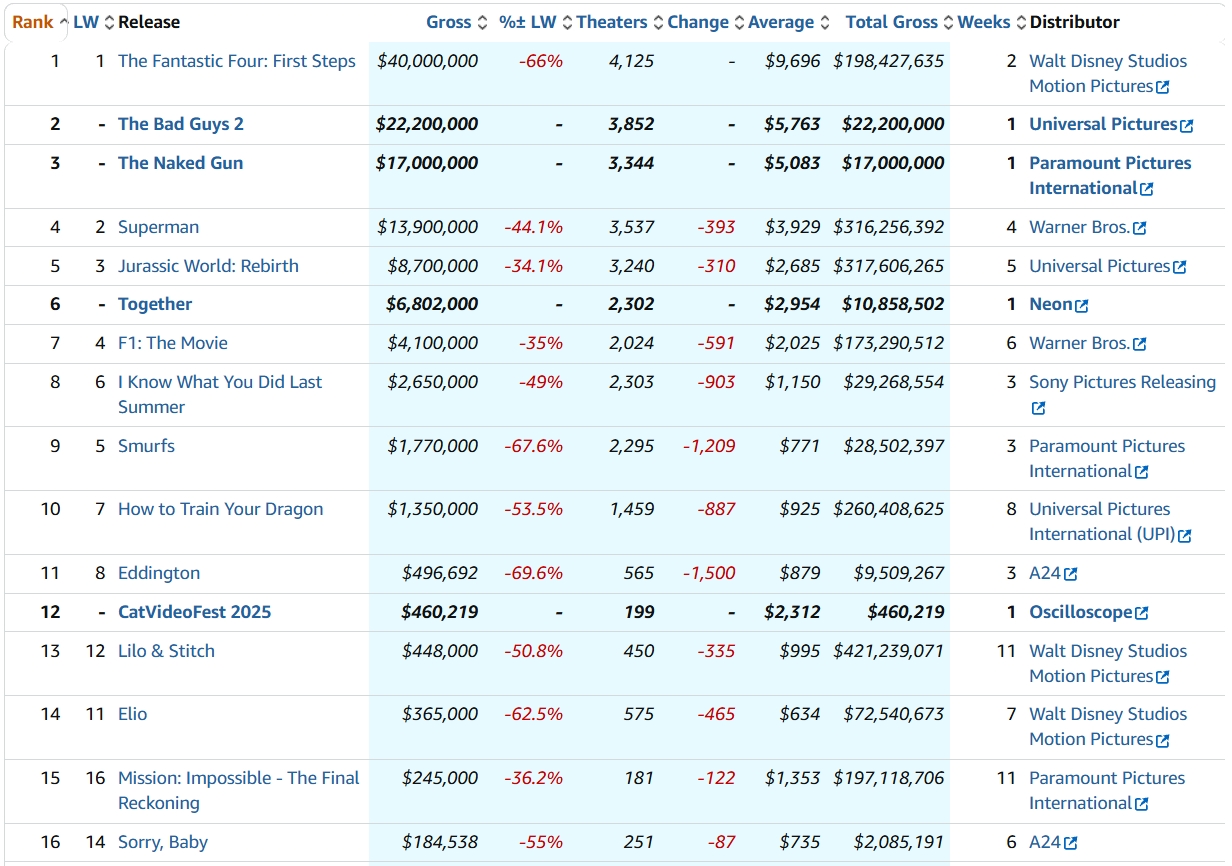Click the sort arrows next to Theaters
Screen dimensions: 1232x866
[658, 23]
